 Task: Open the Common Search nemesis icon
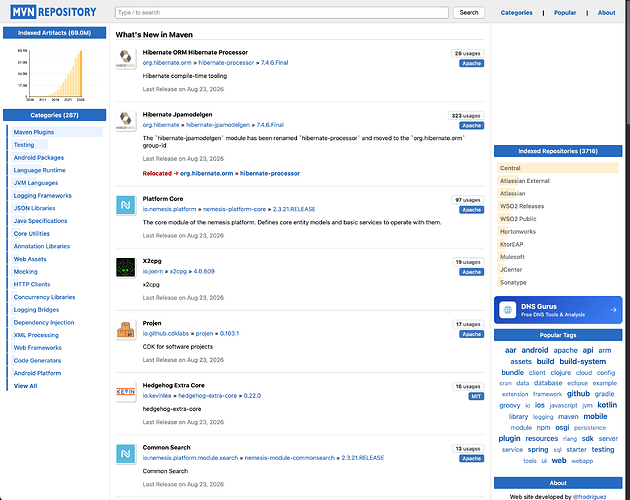click(x=126, y=454)
